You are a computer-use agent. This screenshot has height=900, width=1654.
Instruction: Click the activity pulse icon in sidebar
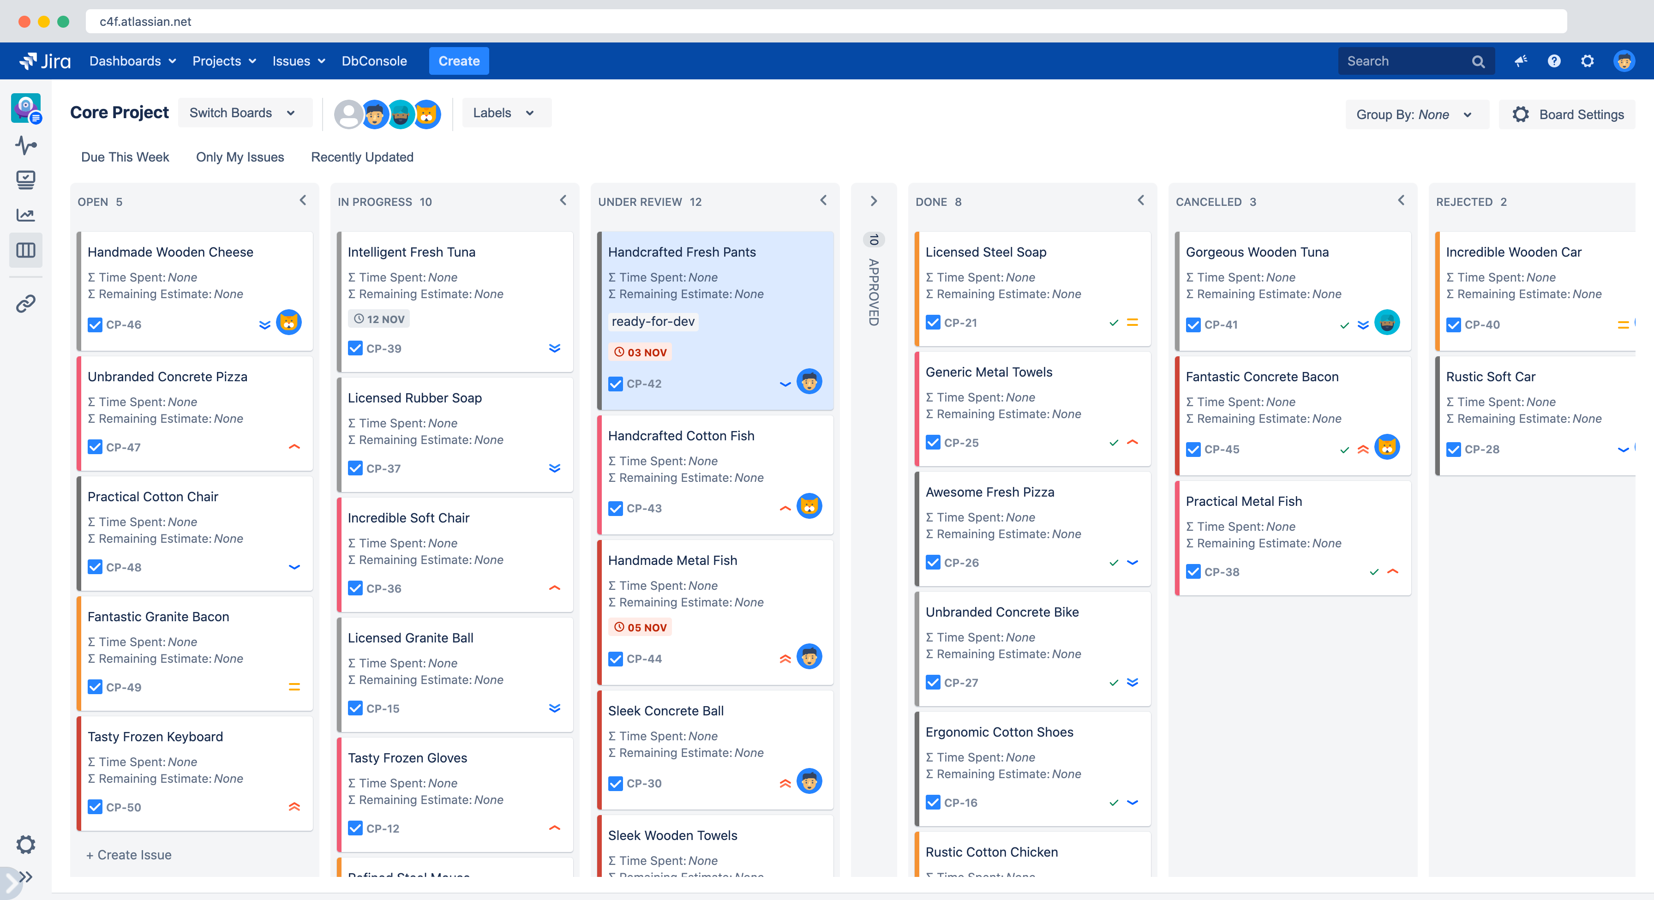click(x=26, y=145)
